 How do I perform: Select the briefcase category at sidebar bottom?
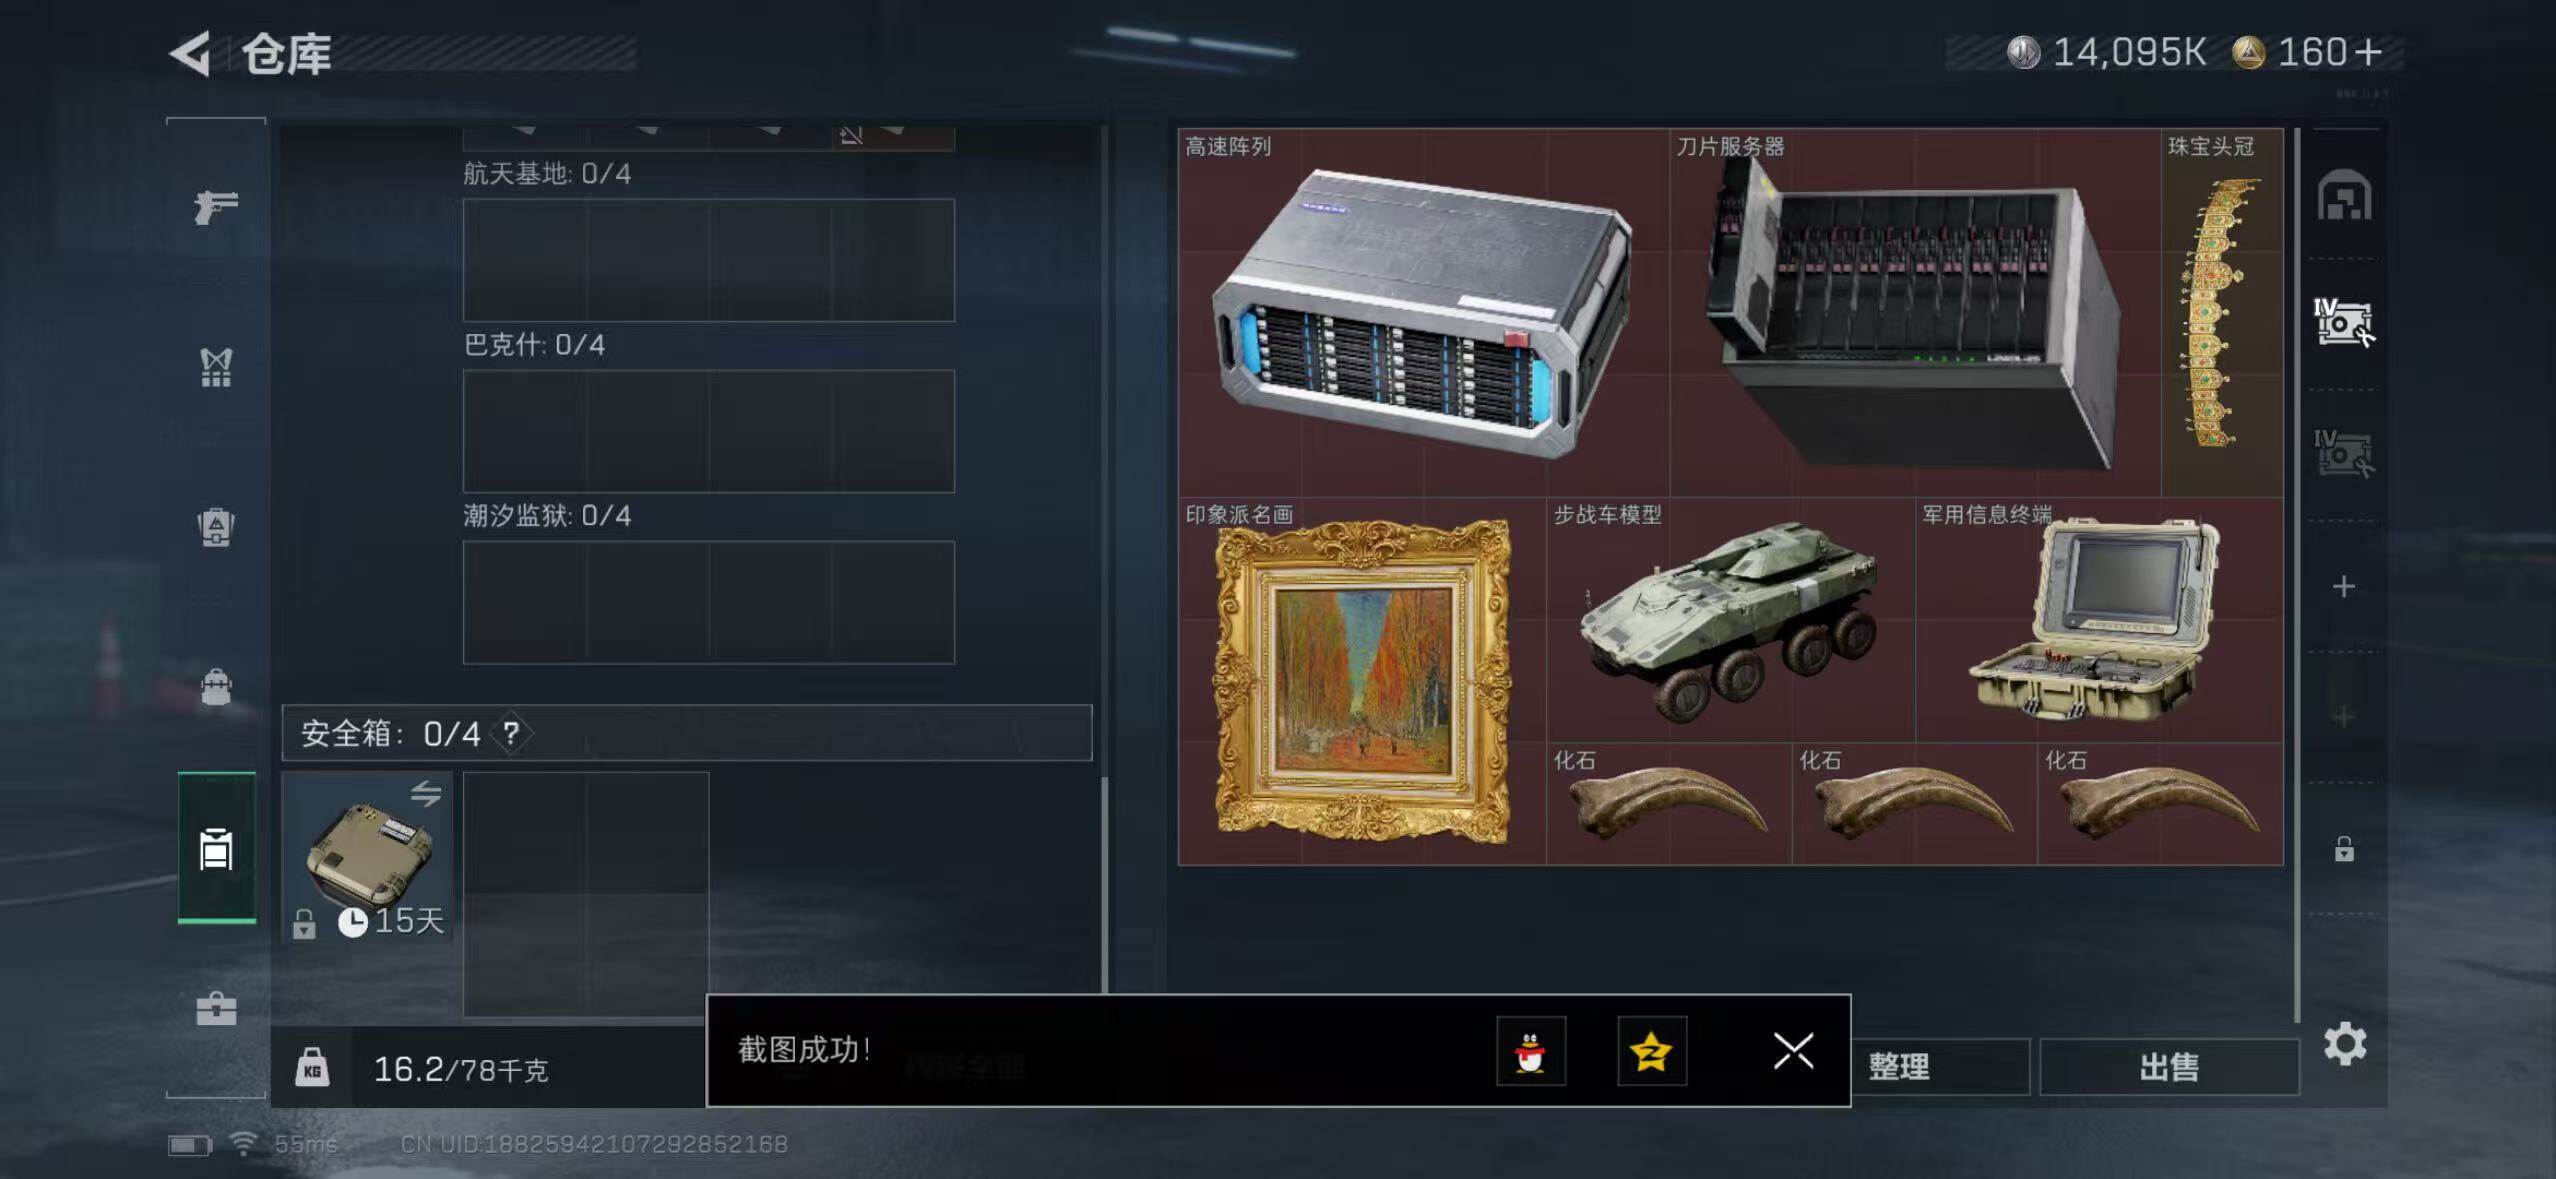click(x=216, y=1009)
